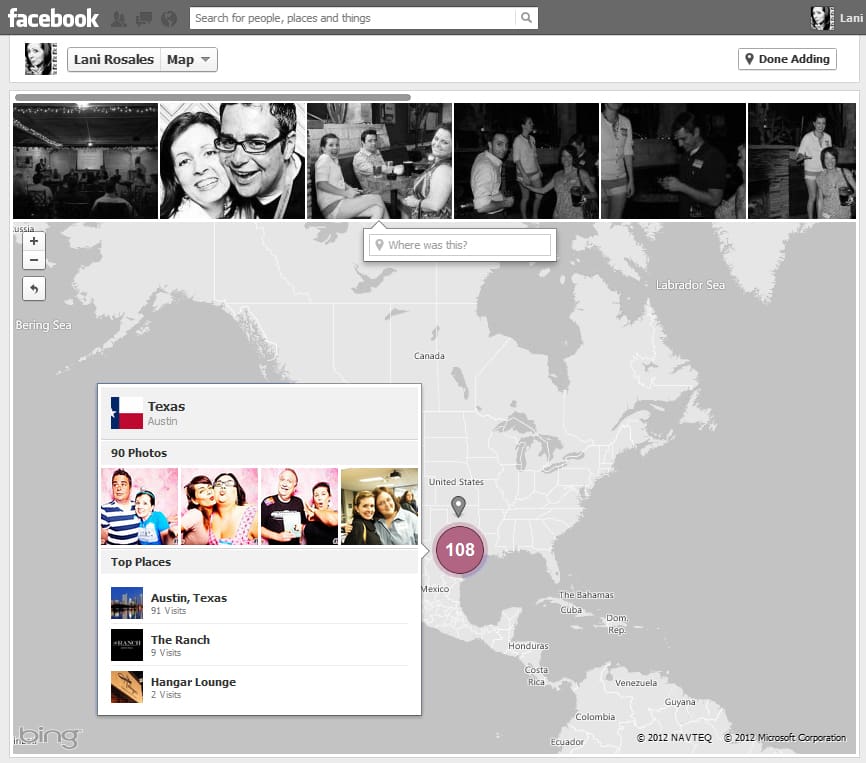This screenshot has width=866, height=763.
Task: Select the couple selfie photo thumbnail
Action: pyautogui.click(x=232, y=160)
